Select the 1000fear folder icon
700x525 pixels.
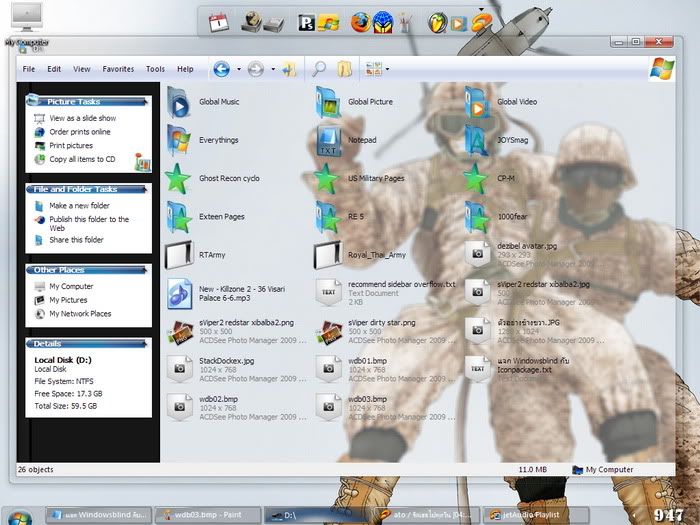pos(477,217)
